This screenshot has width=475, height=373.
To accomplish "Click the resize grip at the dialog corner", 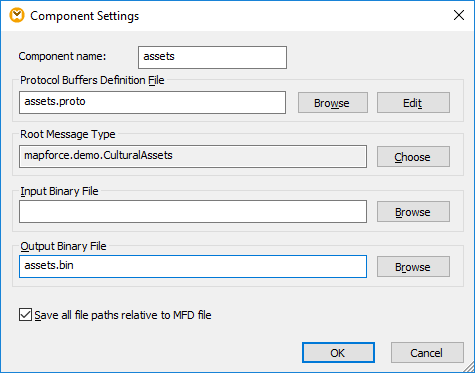I will point(468,366).
